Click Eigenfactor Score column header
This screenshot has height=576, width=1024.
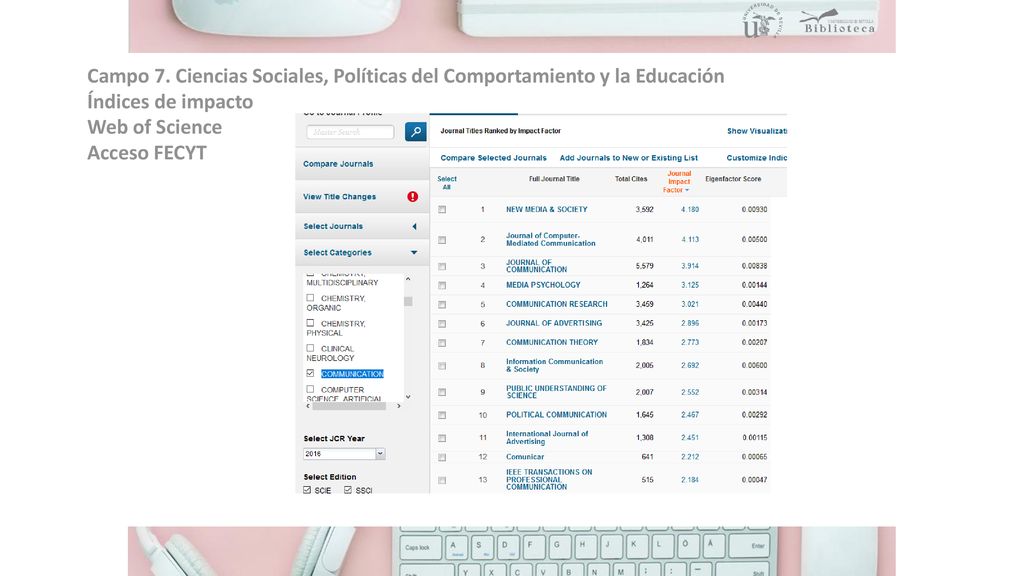pos(733,179)
